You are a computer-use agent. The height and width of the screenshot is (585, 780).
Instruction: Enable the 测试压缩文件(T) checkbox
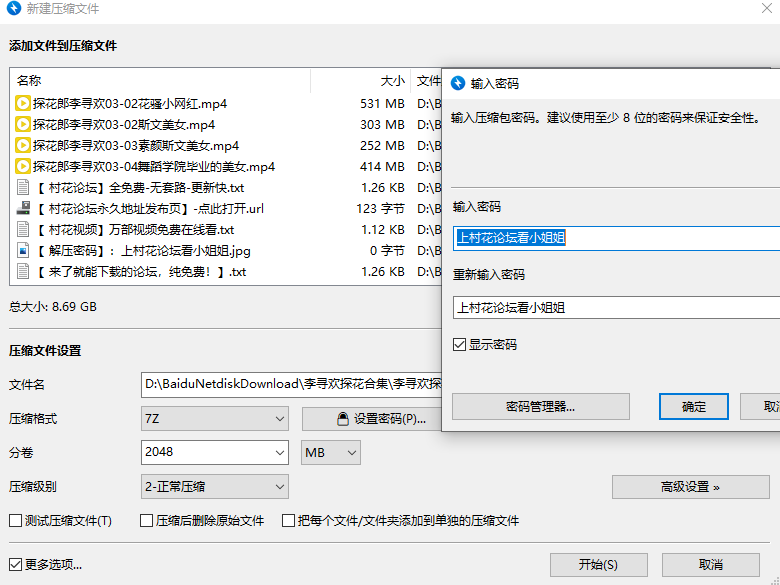click(x=15, y=521)
